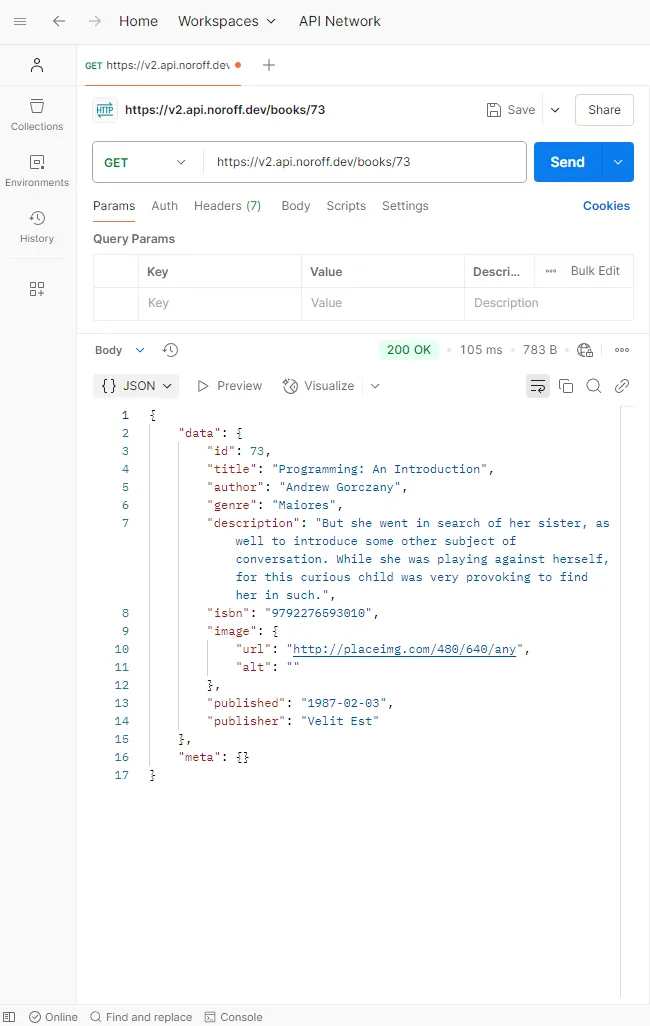This screenshot has width=650, height=1026.
Task: Expand the Workspaces dropdown
Action: [226, 22]
